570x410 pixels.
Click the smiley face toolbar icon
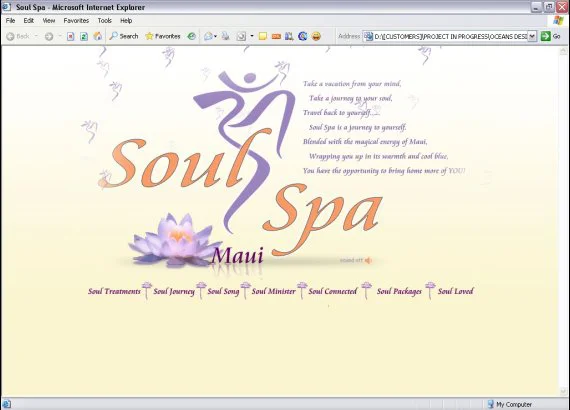click(316, 36)
